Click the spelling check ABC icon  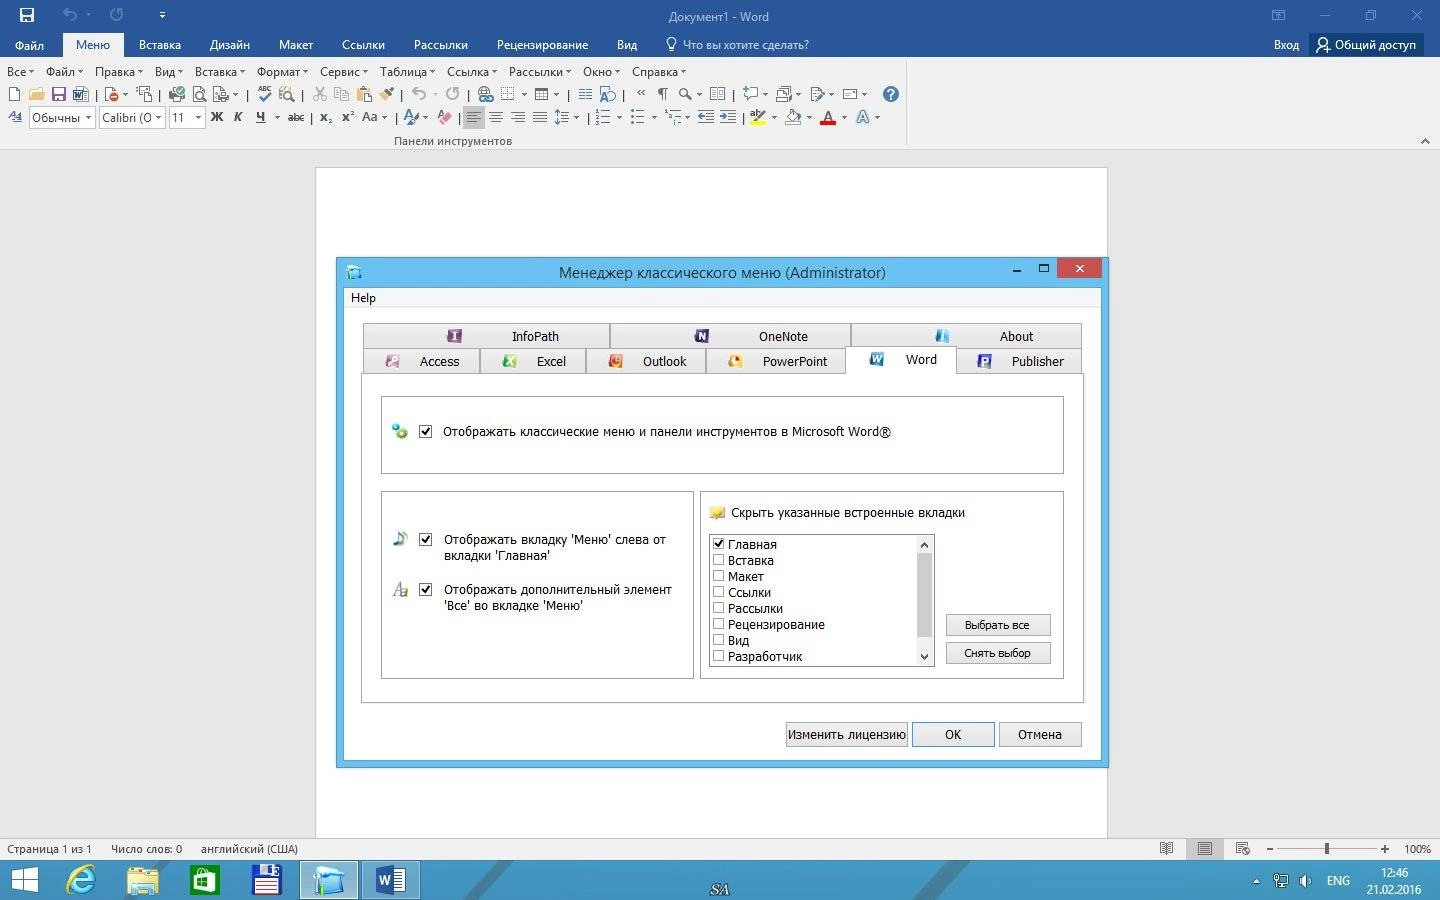[264, 94]
